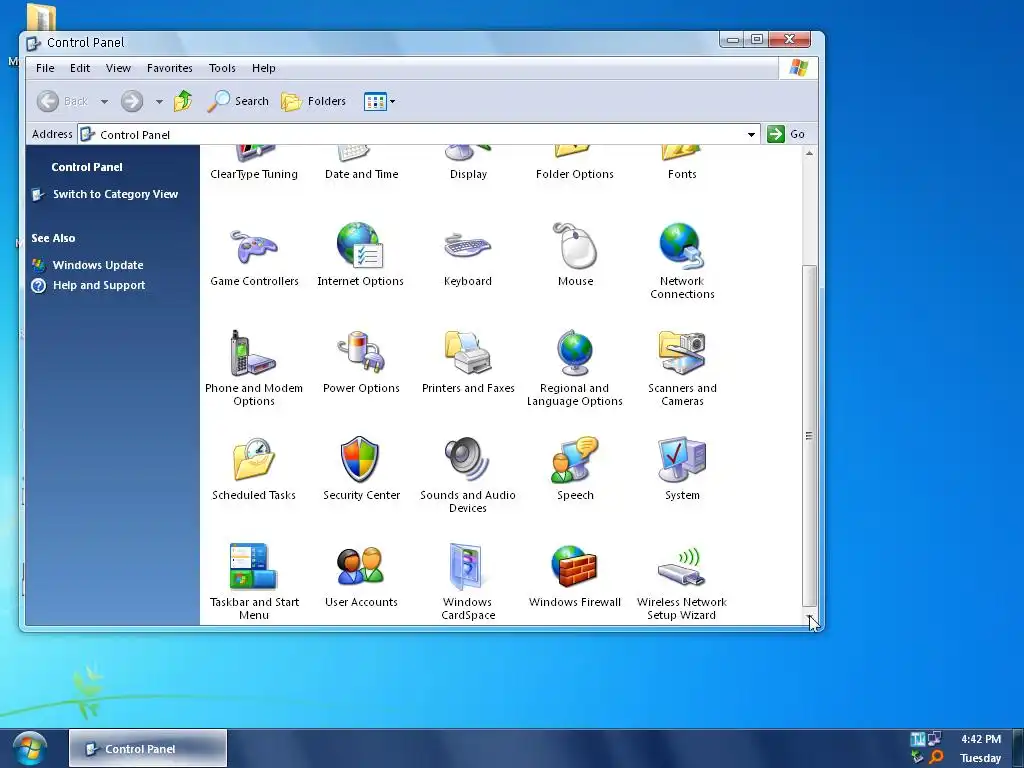
Task: Open Network Connections icon
Action: [x=682, y=246]
